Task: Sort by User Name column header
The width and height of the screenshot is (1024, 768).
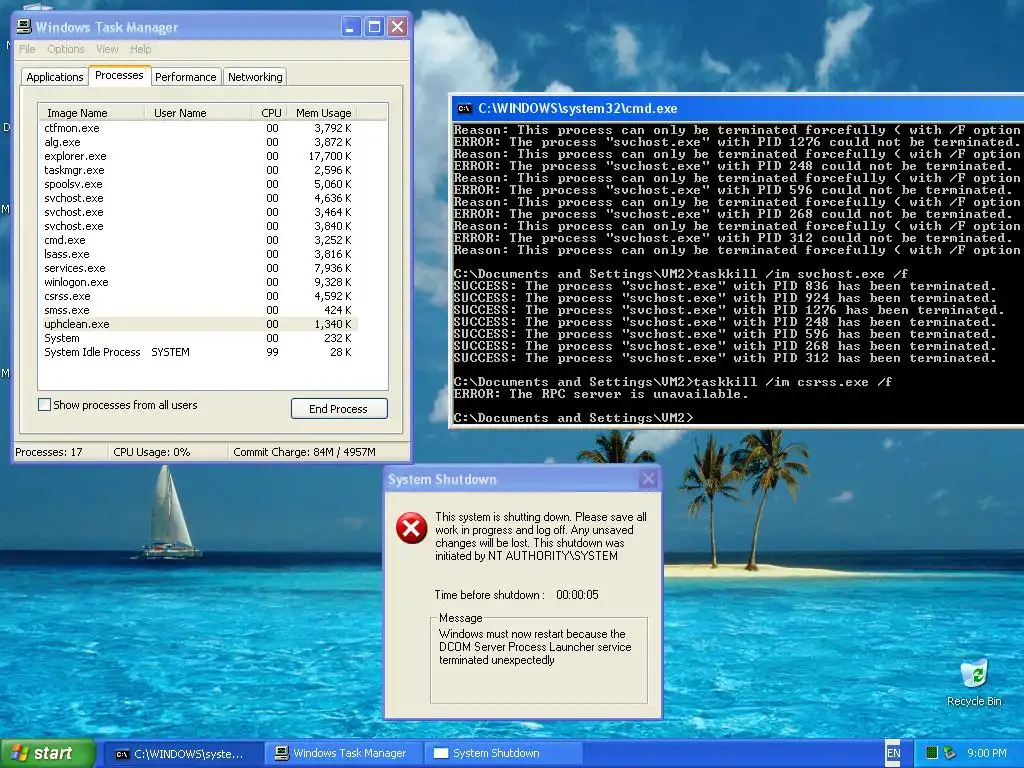Action: coord(198,113)
